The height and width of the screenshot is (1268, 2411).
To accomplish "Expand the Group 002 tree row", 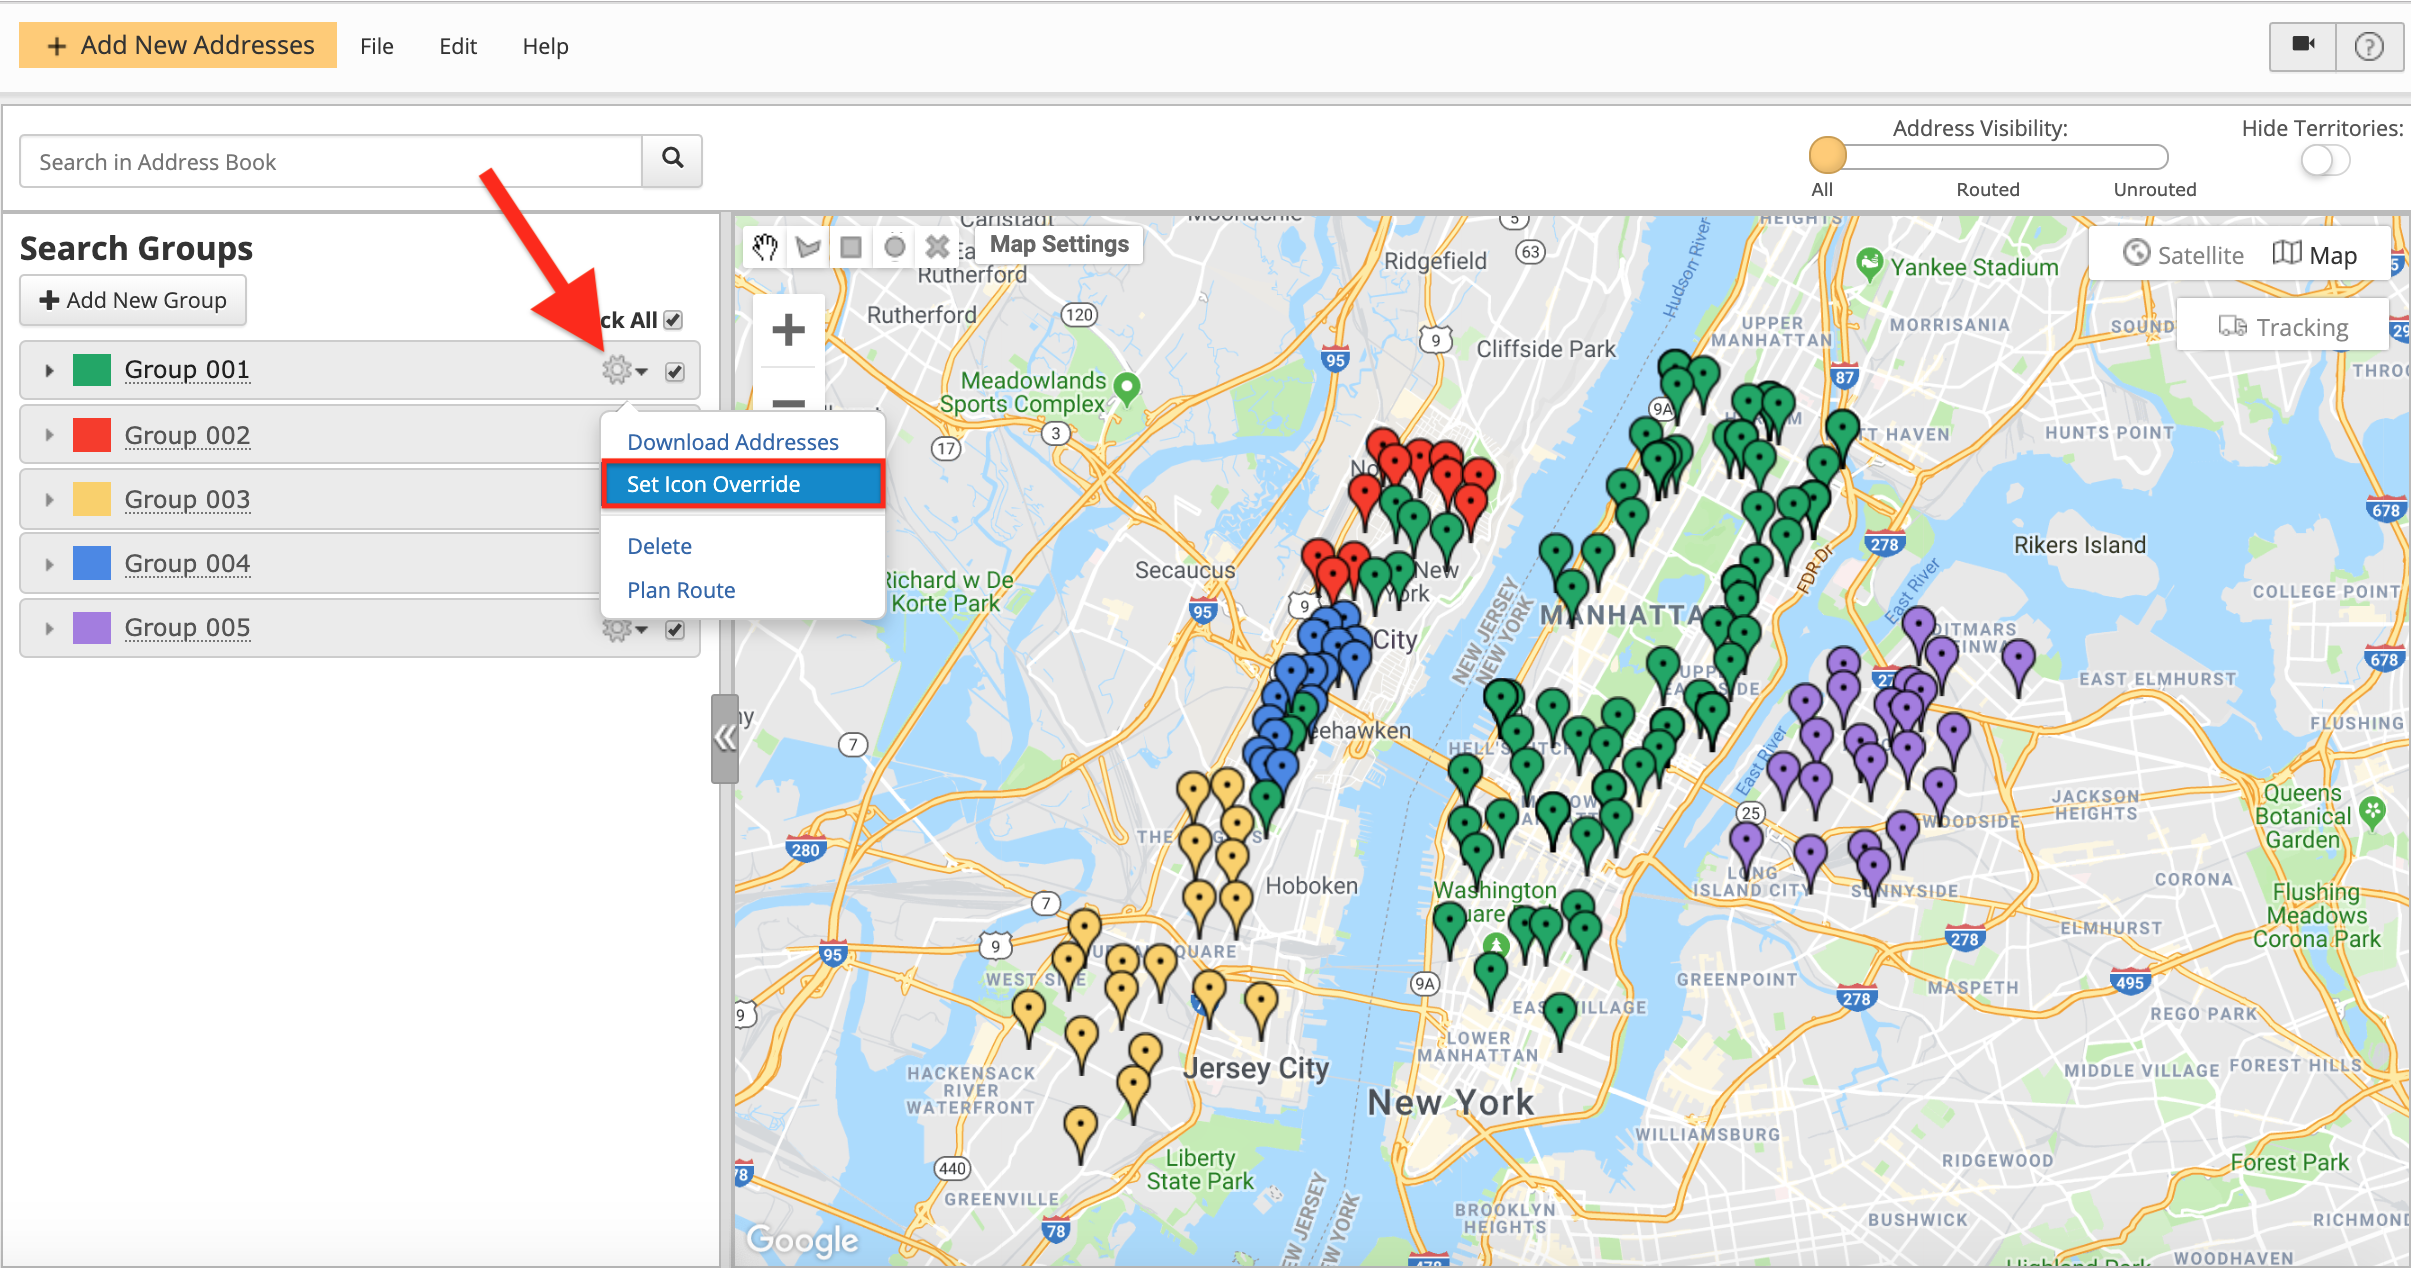I will coord(49,435).
